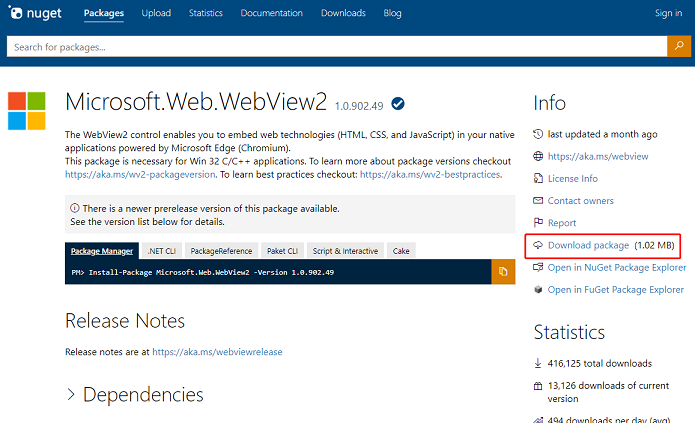Screen dimensions: 695x423
Task: Click the verified checkmark badge
Action: coord(398,103)
